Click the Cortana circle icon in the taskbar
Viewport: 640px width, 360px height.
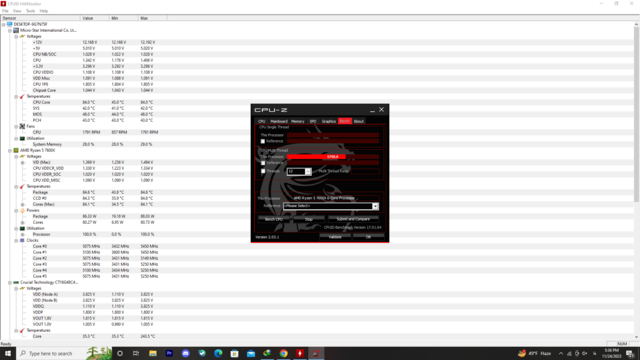point(120,353)
